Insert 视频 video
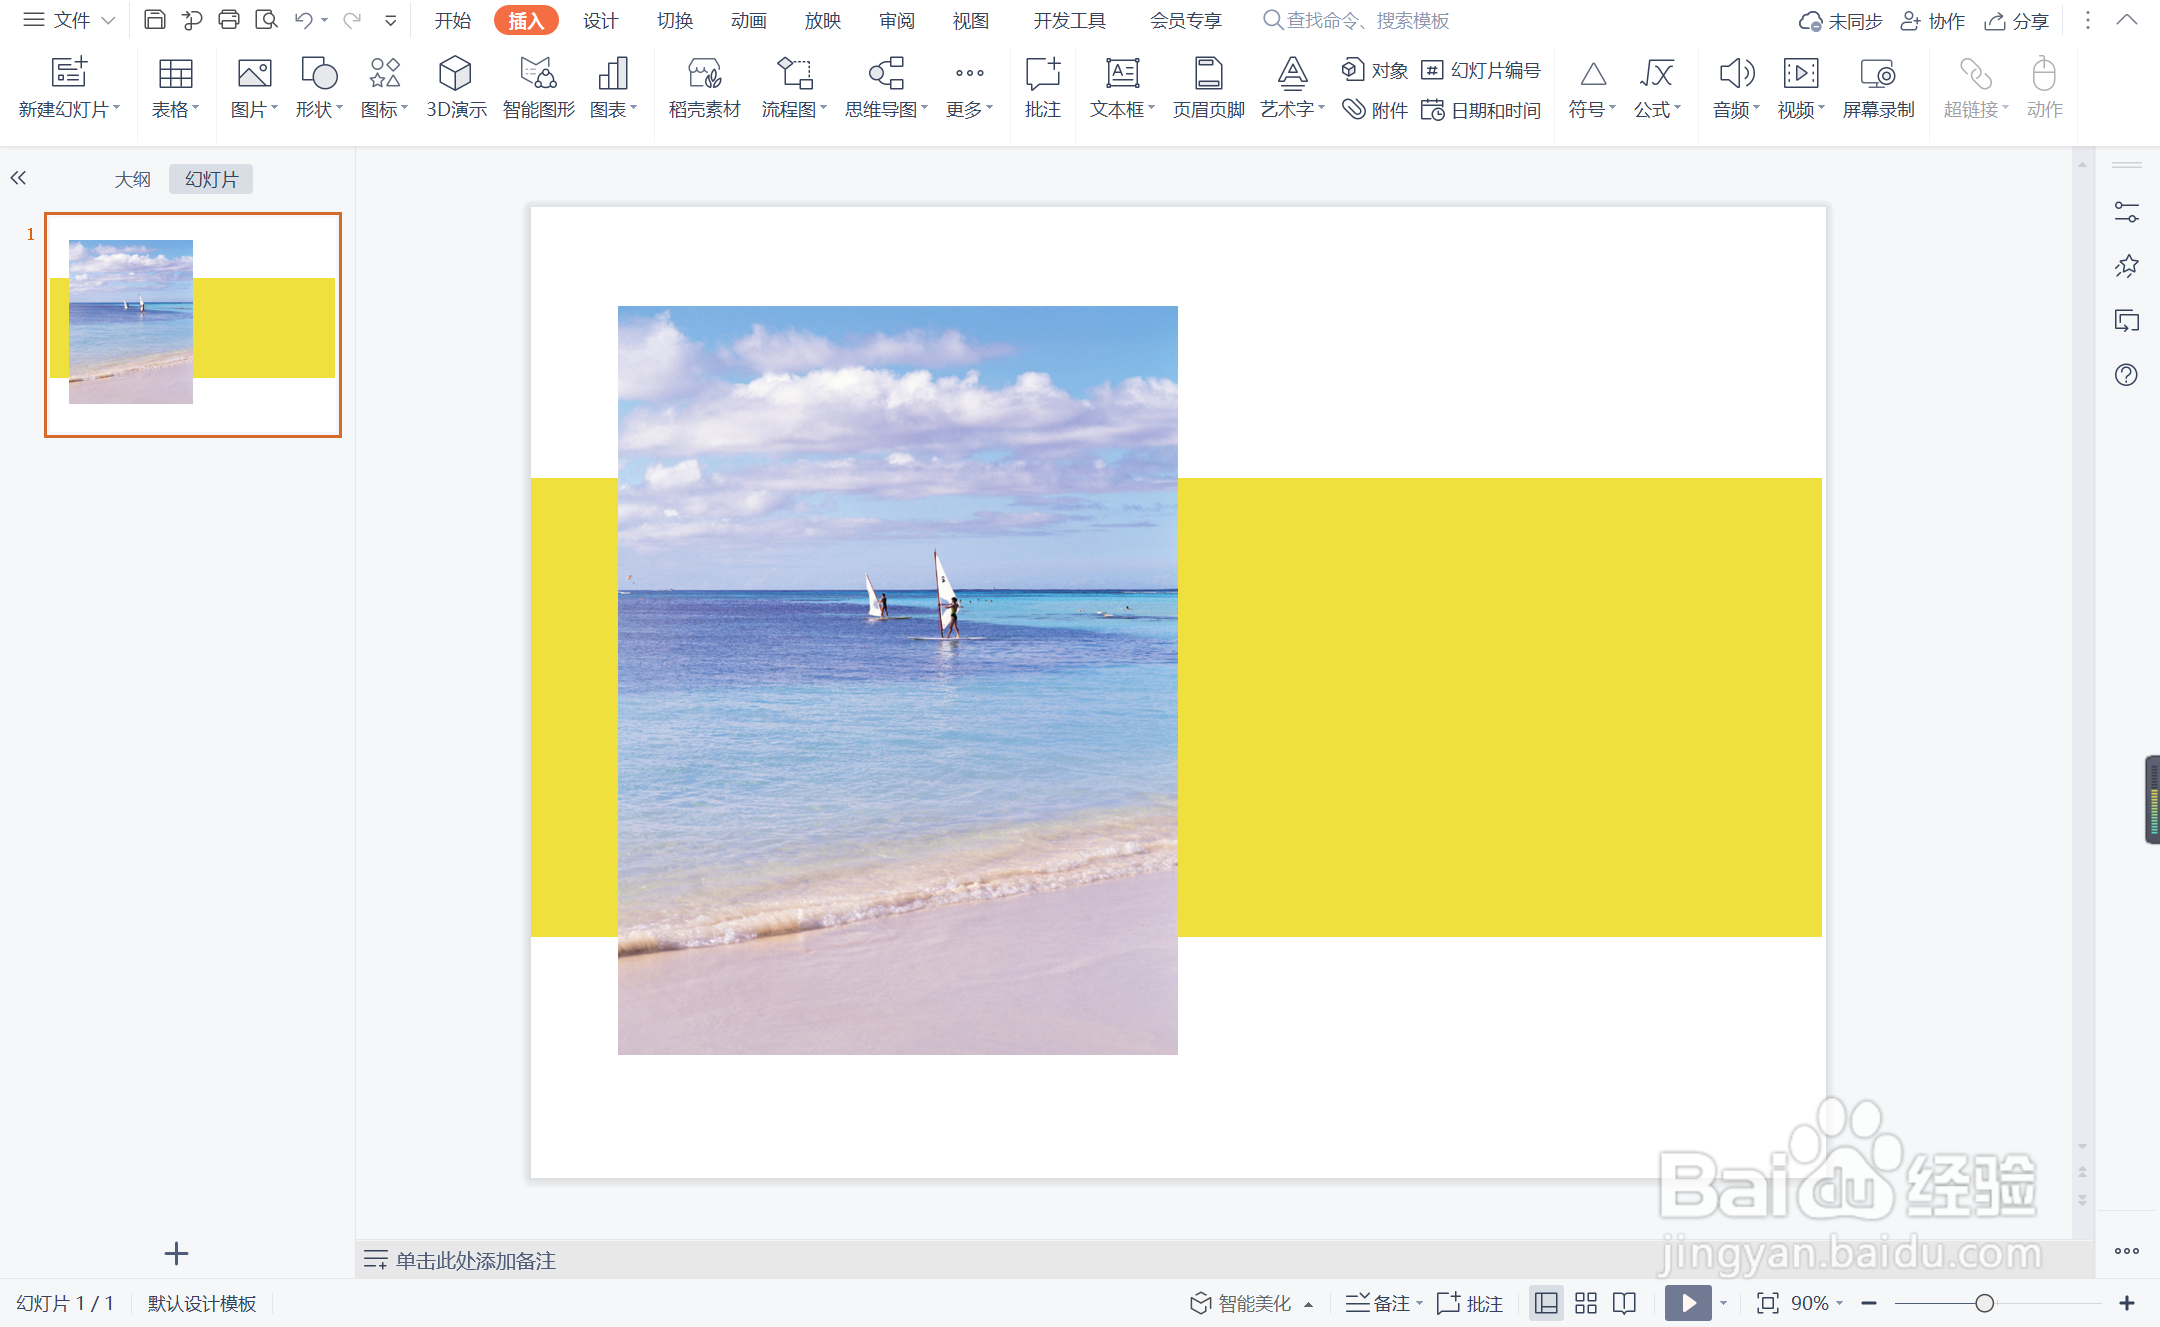 [1801, 88]
